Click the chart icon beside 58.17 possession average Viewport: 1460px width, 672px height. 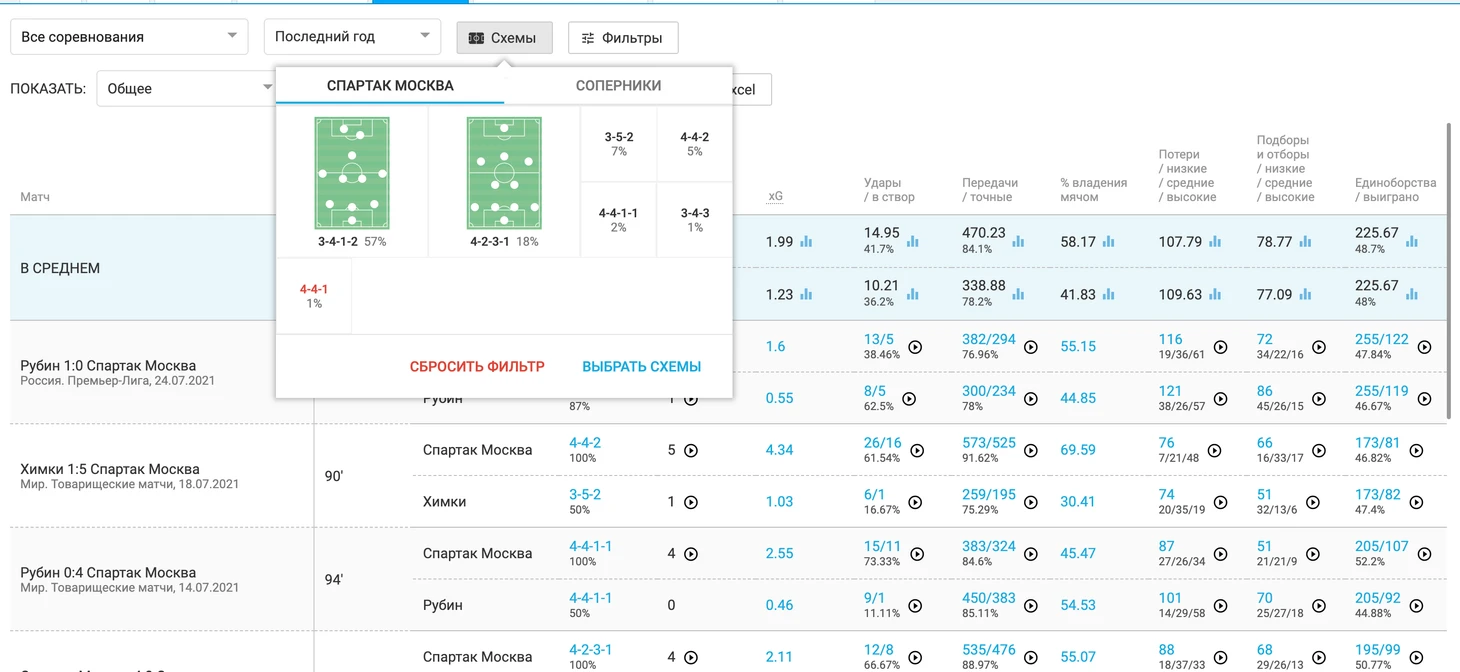tap(1108, 242)
